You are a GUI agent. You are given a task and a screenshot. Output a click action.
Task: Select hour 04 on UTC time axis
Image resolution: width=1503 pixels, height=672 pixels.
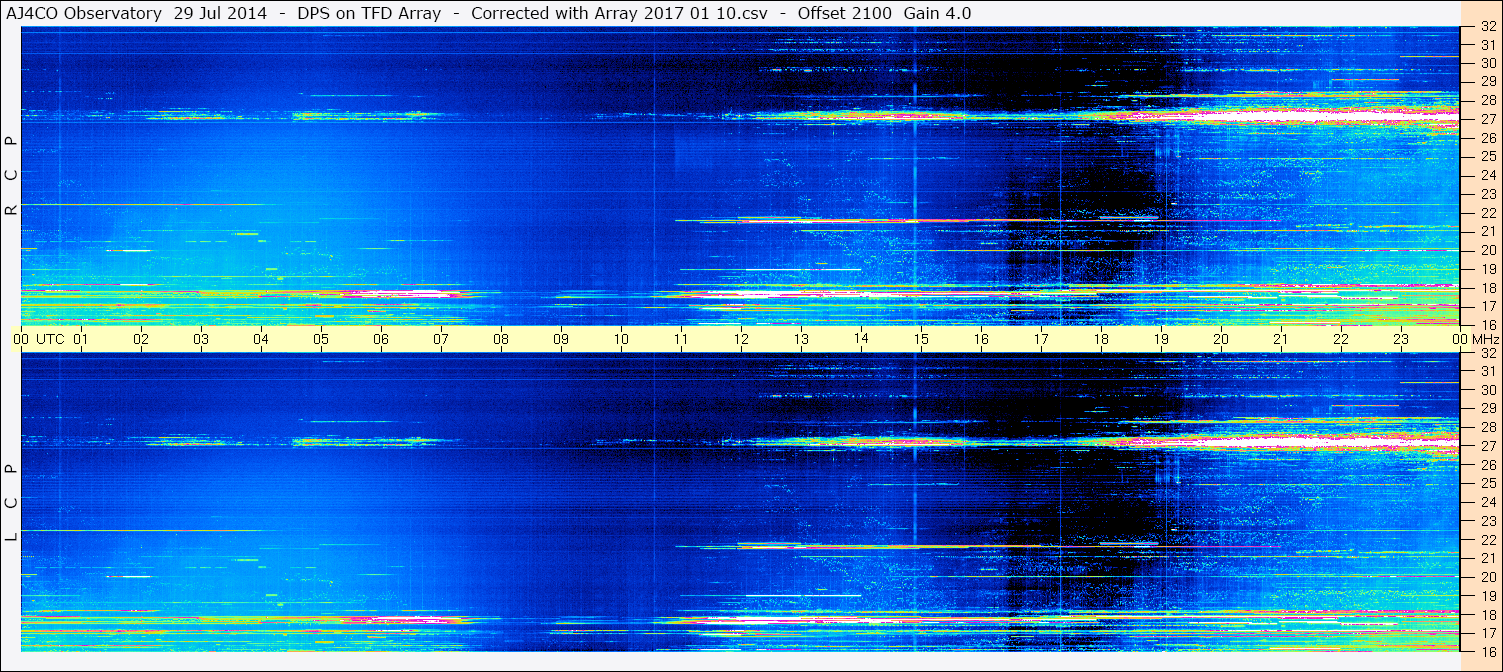(x=261, y=339)
